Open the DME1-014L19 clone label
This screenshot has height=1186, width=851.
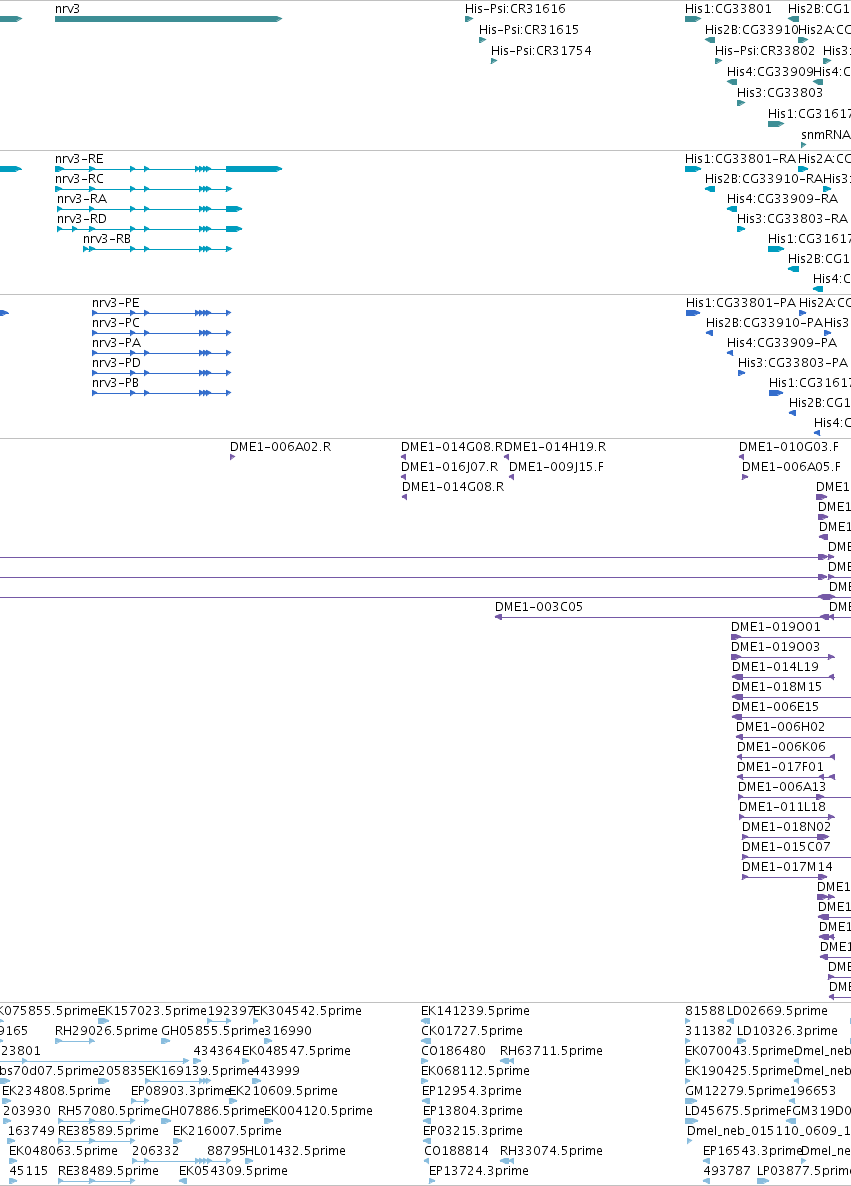click(x=775, y=667)
